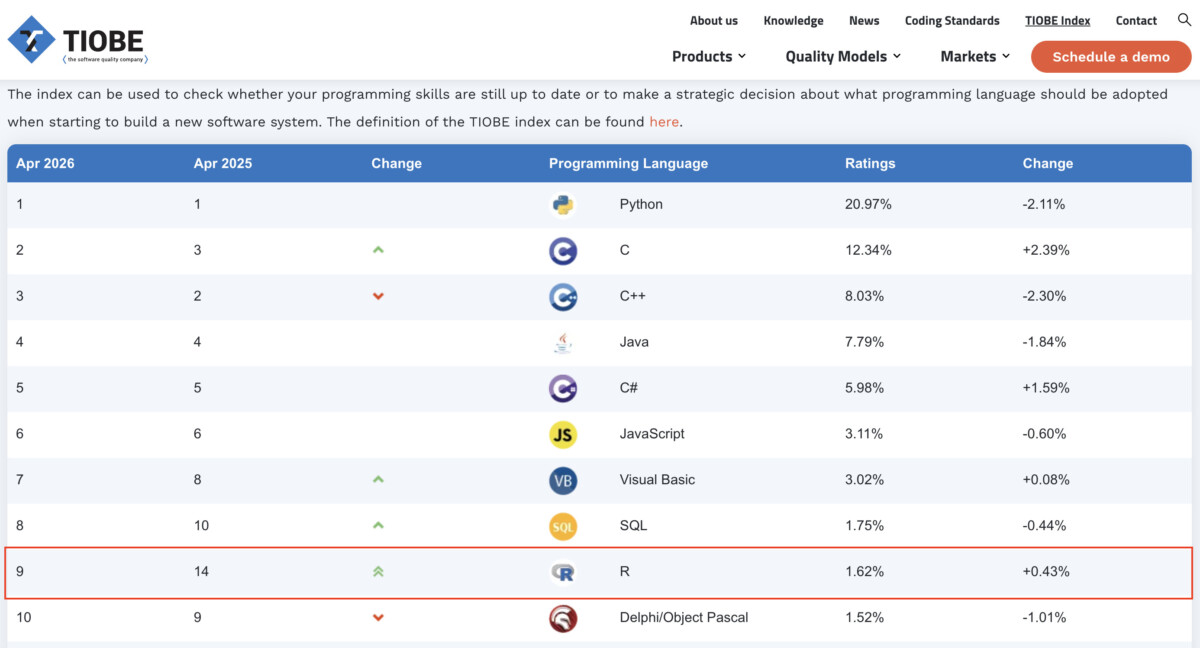1200x648 pixels.
Task: Click the Apr 2026 column header
Action: tap(45, 163)
